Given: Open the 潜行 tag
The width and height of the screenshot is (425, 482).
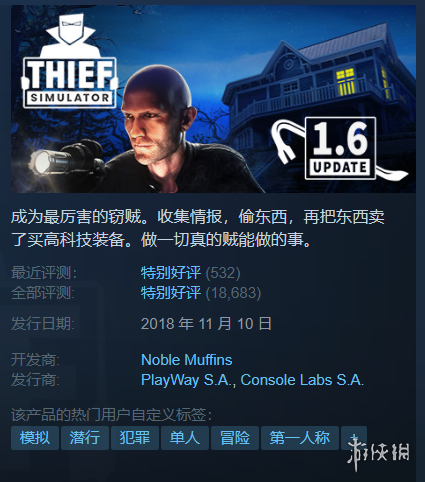Looking at the screenshot, I should pos(85,438).
